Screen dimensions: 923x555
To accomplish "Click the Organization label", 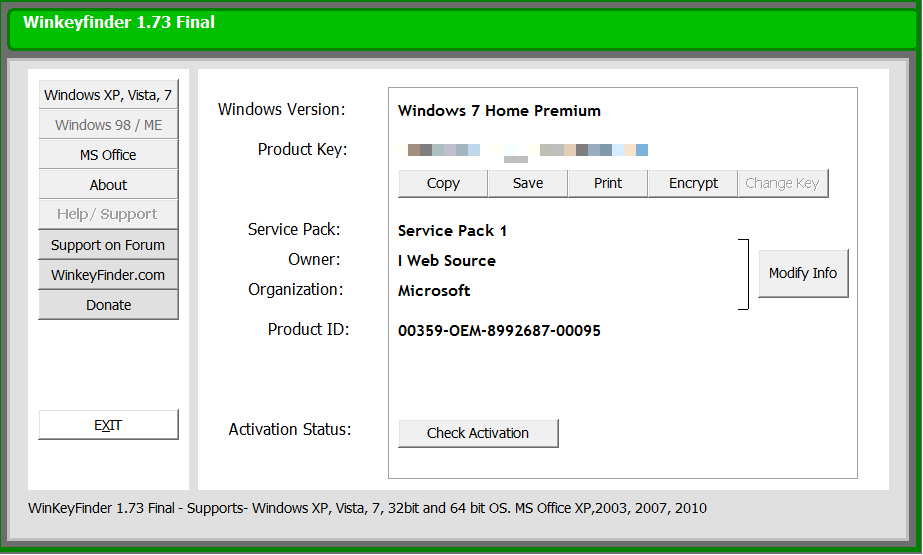I will point(296,290).
